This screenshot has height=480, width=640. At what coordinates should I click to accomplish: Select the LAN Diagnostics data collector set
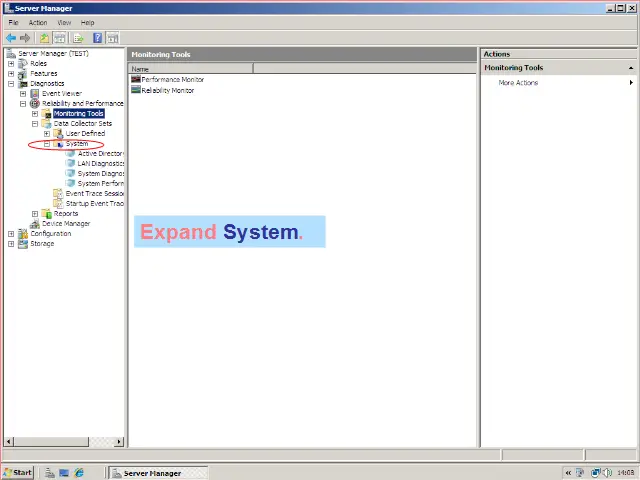click(x=100, y=164)
